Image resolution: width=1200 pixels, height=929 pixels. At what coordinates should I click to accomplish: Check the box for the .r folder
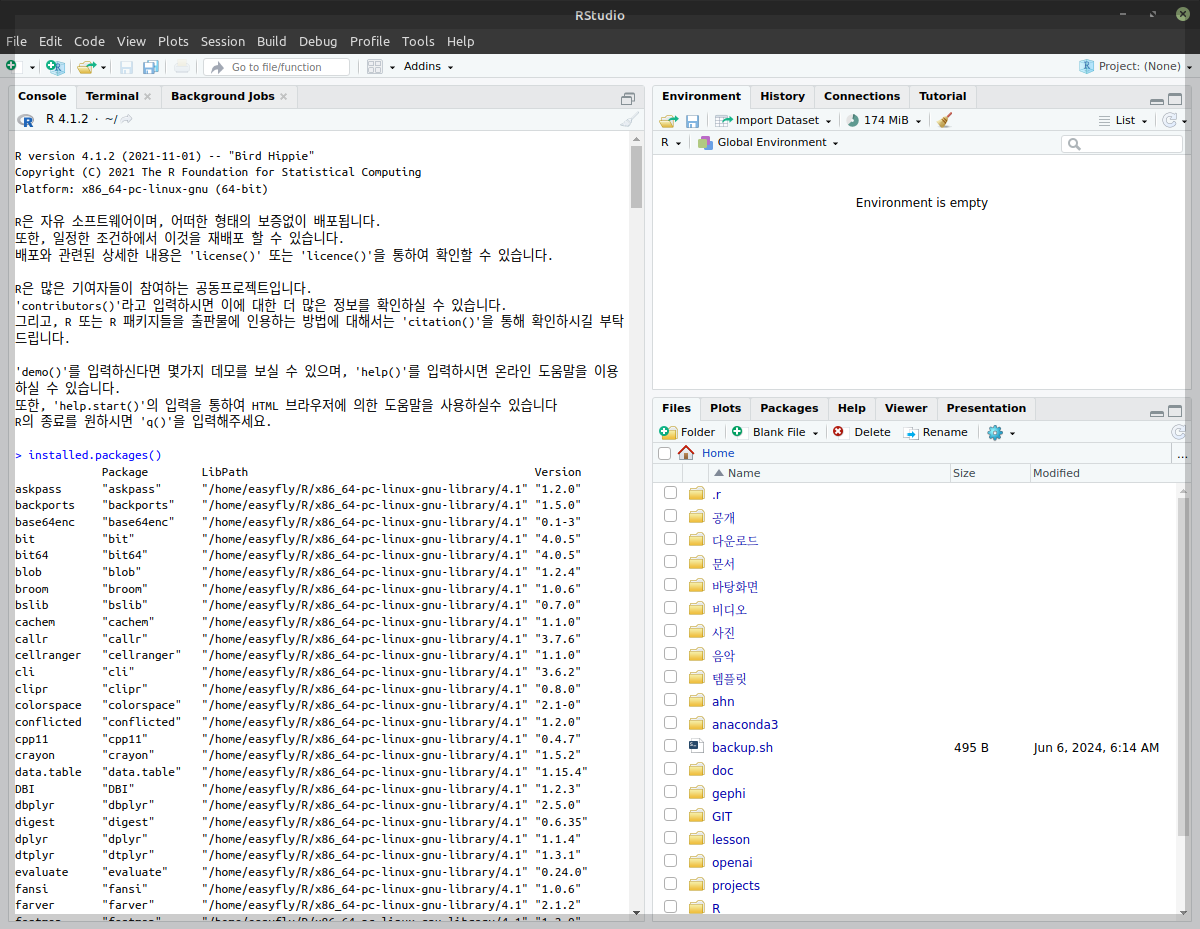pos(670,493)
